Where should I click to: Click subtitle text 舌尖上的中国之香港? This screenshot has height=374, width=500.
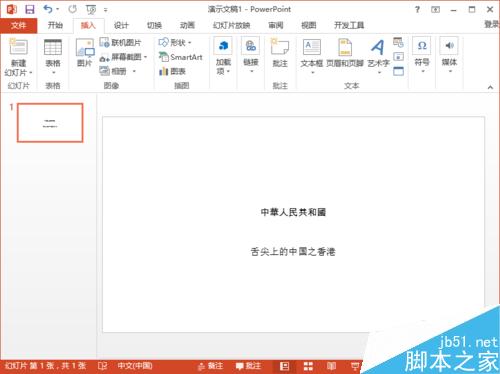pos(293,252)
